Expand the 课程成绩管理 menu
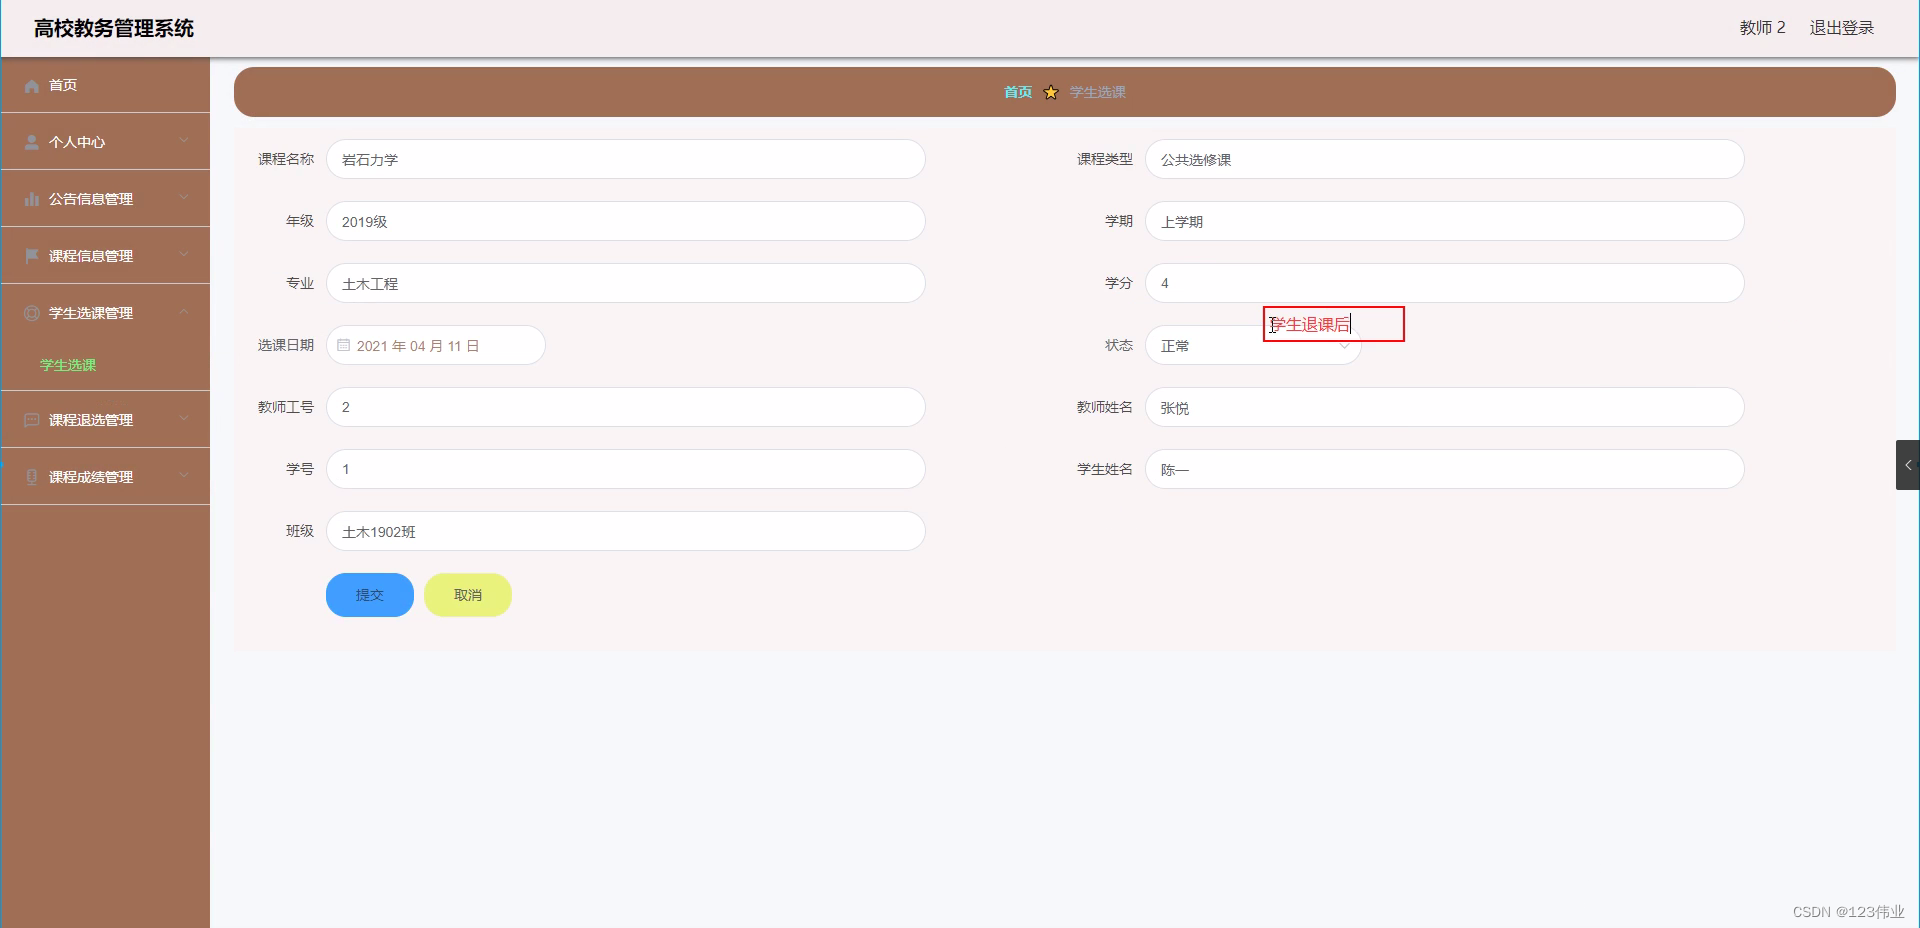The height and width of the screenshot is (928, 1920). pos(183,476)
